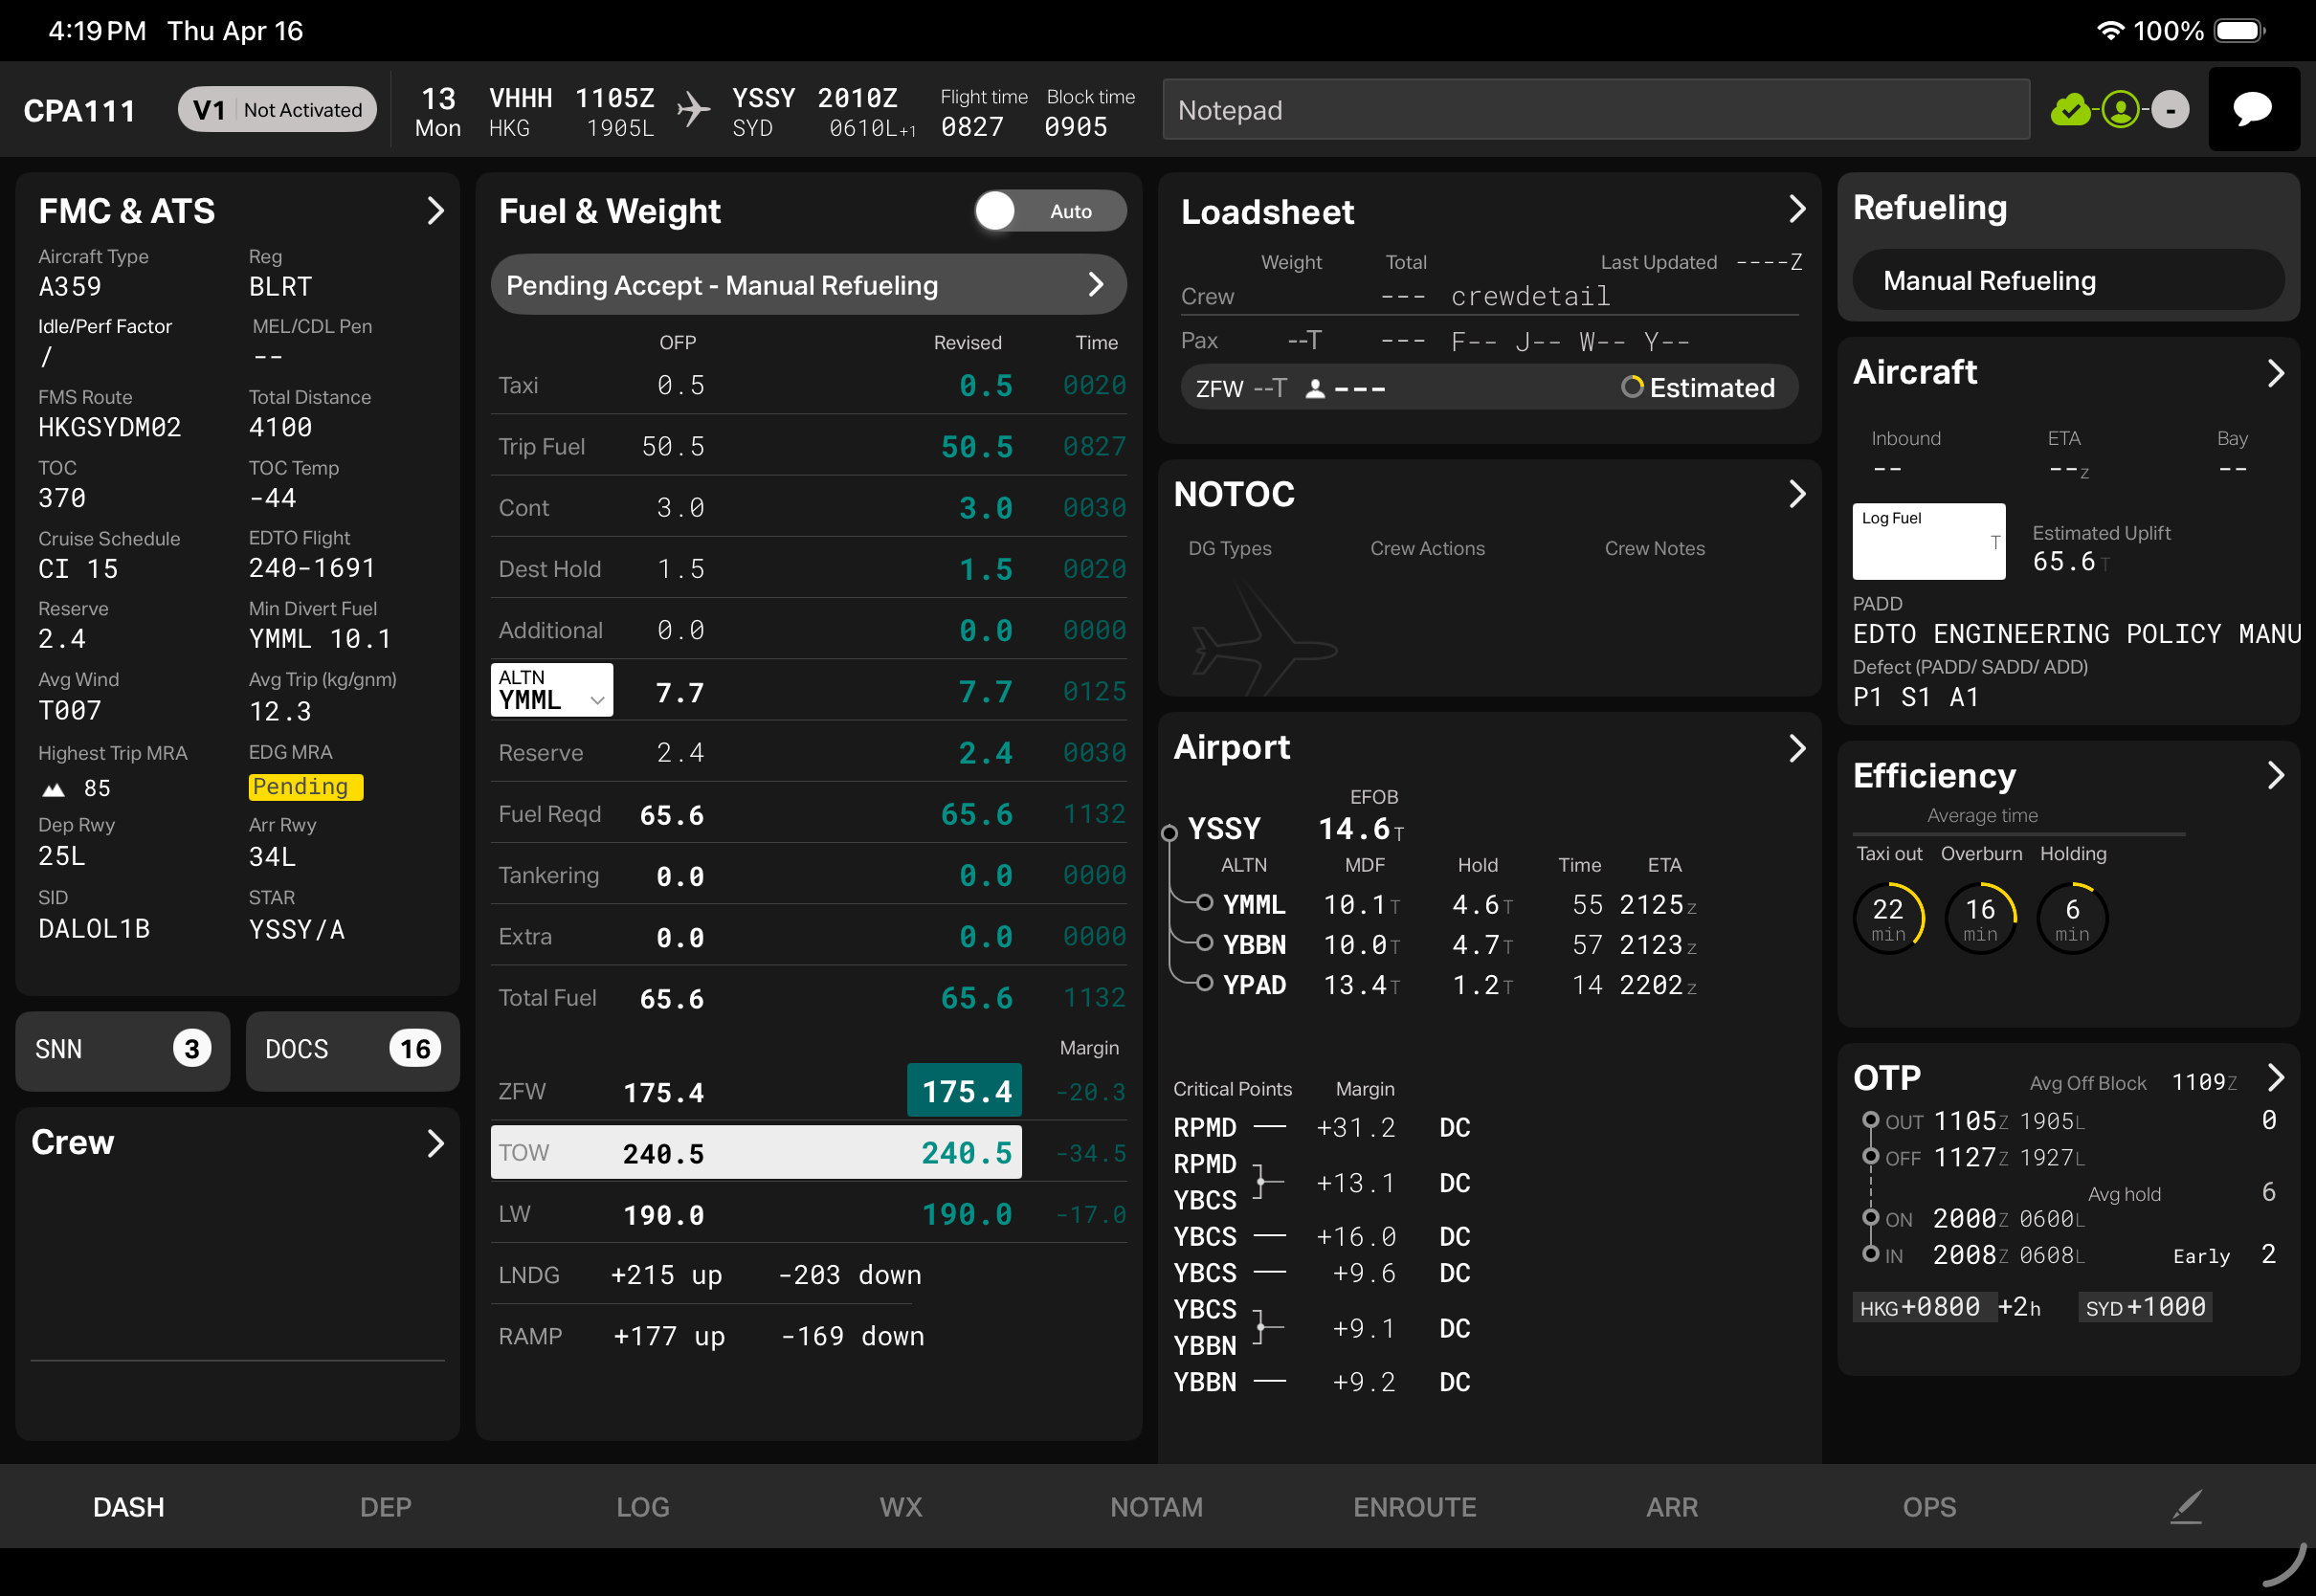Viewport: 2316px width, 1596px height.
Task: Tap the RPMD +31.2 critical point row
Action: pos(1322,1128)
